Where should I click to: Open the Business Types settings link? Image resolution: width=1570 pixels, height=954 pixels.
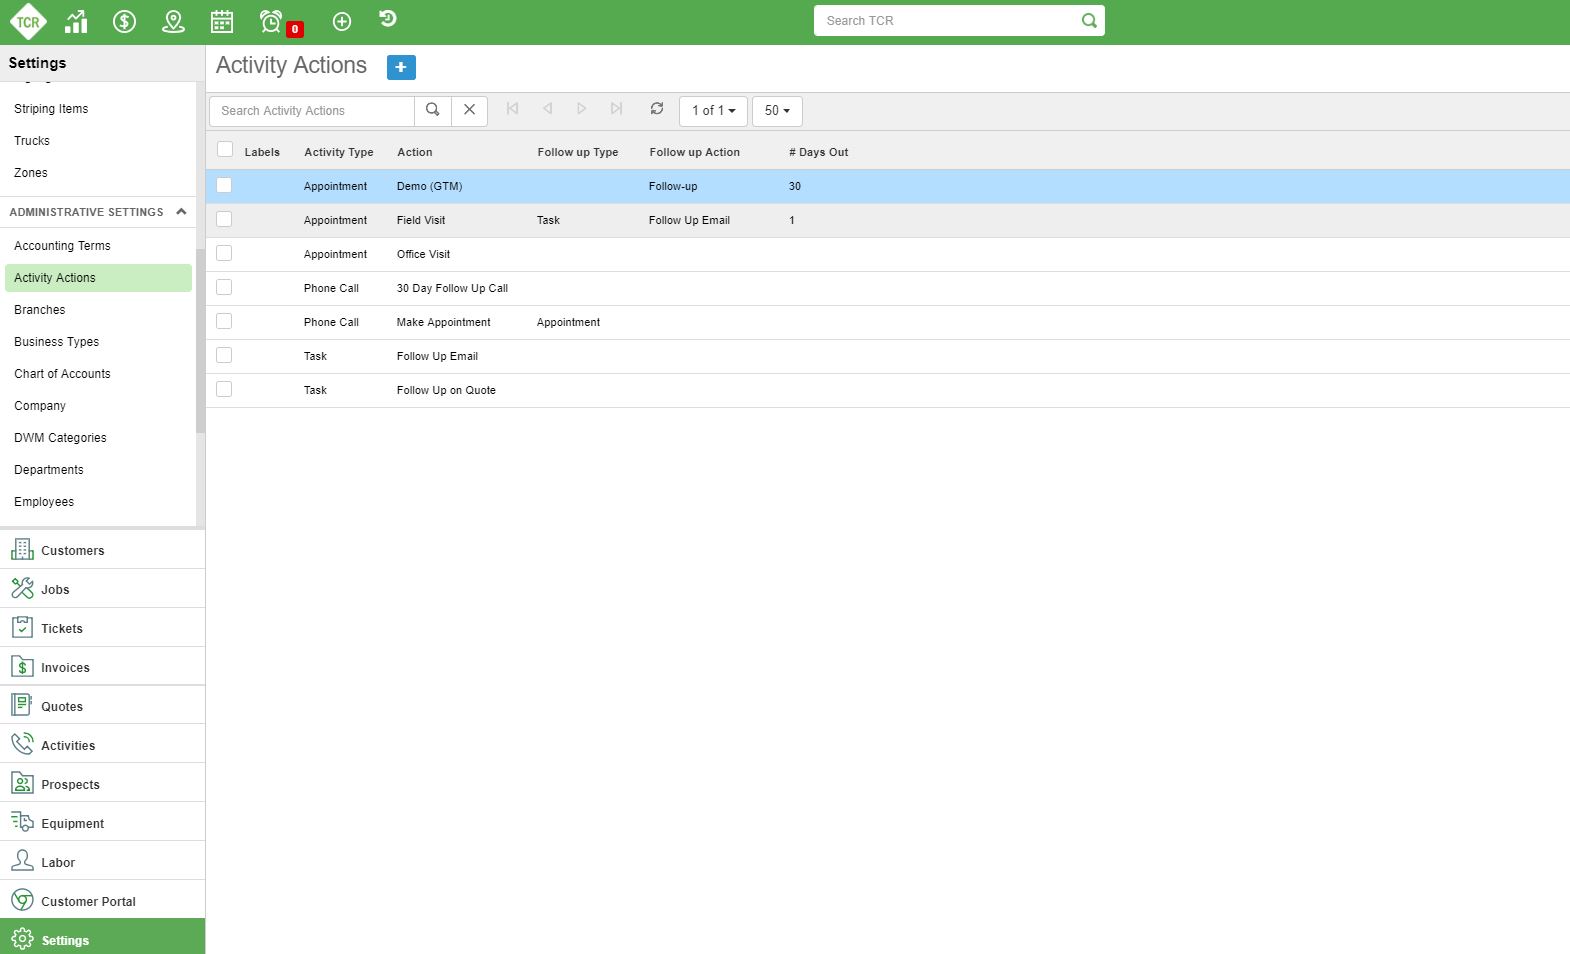click(56, 342)
